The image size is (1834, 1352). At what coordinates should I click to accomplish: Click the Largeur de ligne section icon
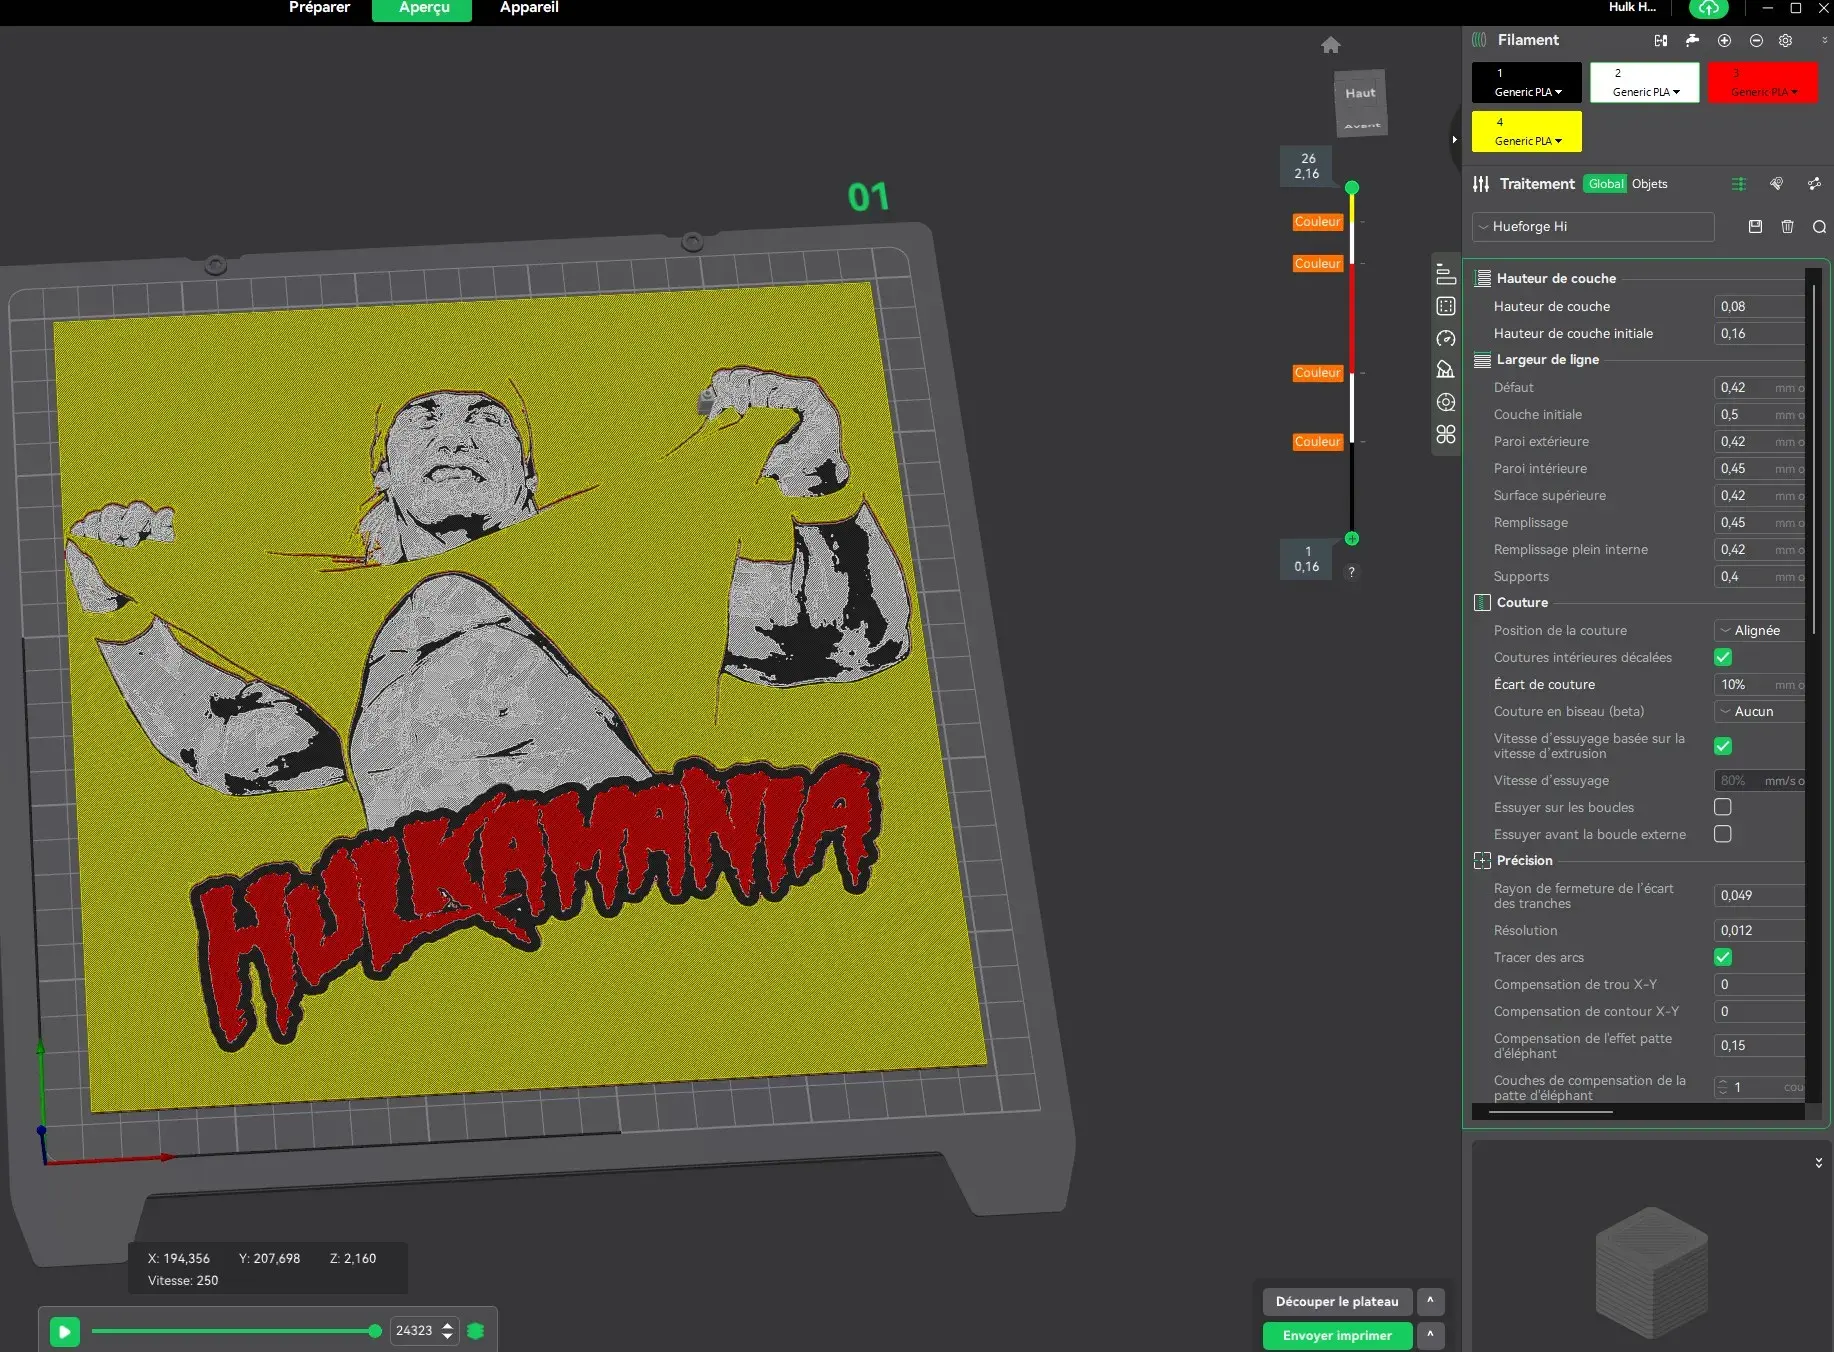1483,360
